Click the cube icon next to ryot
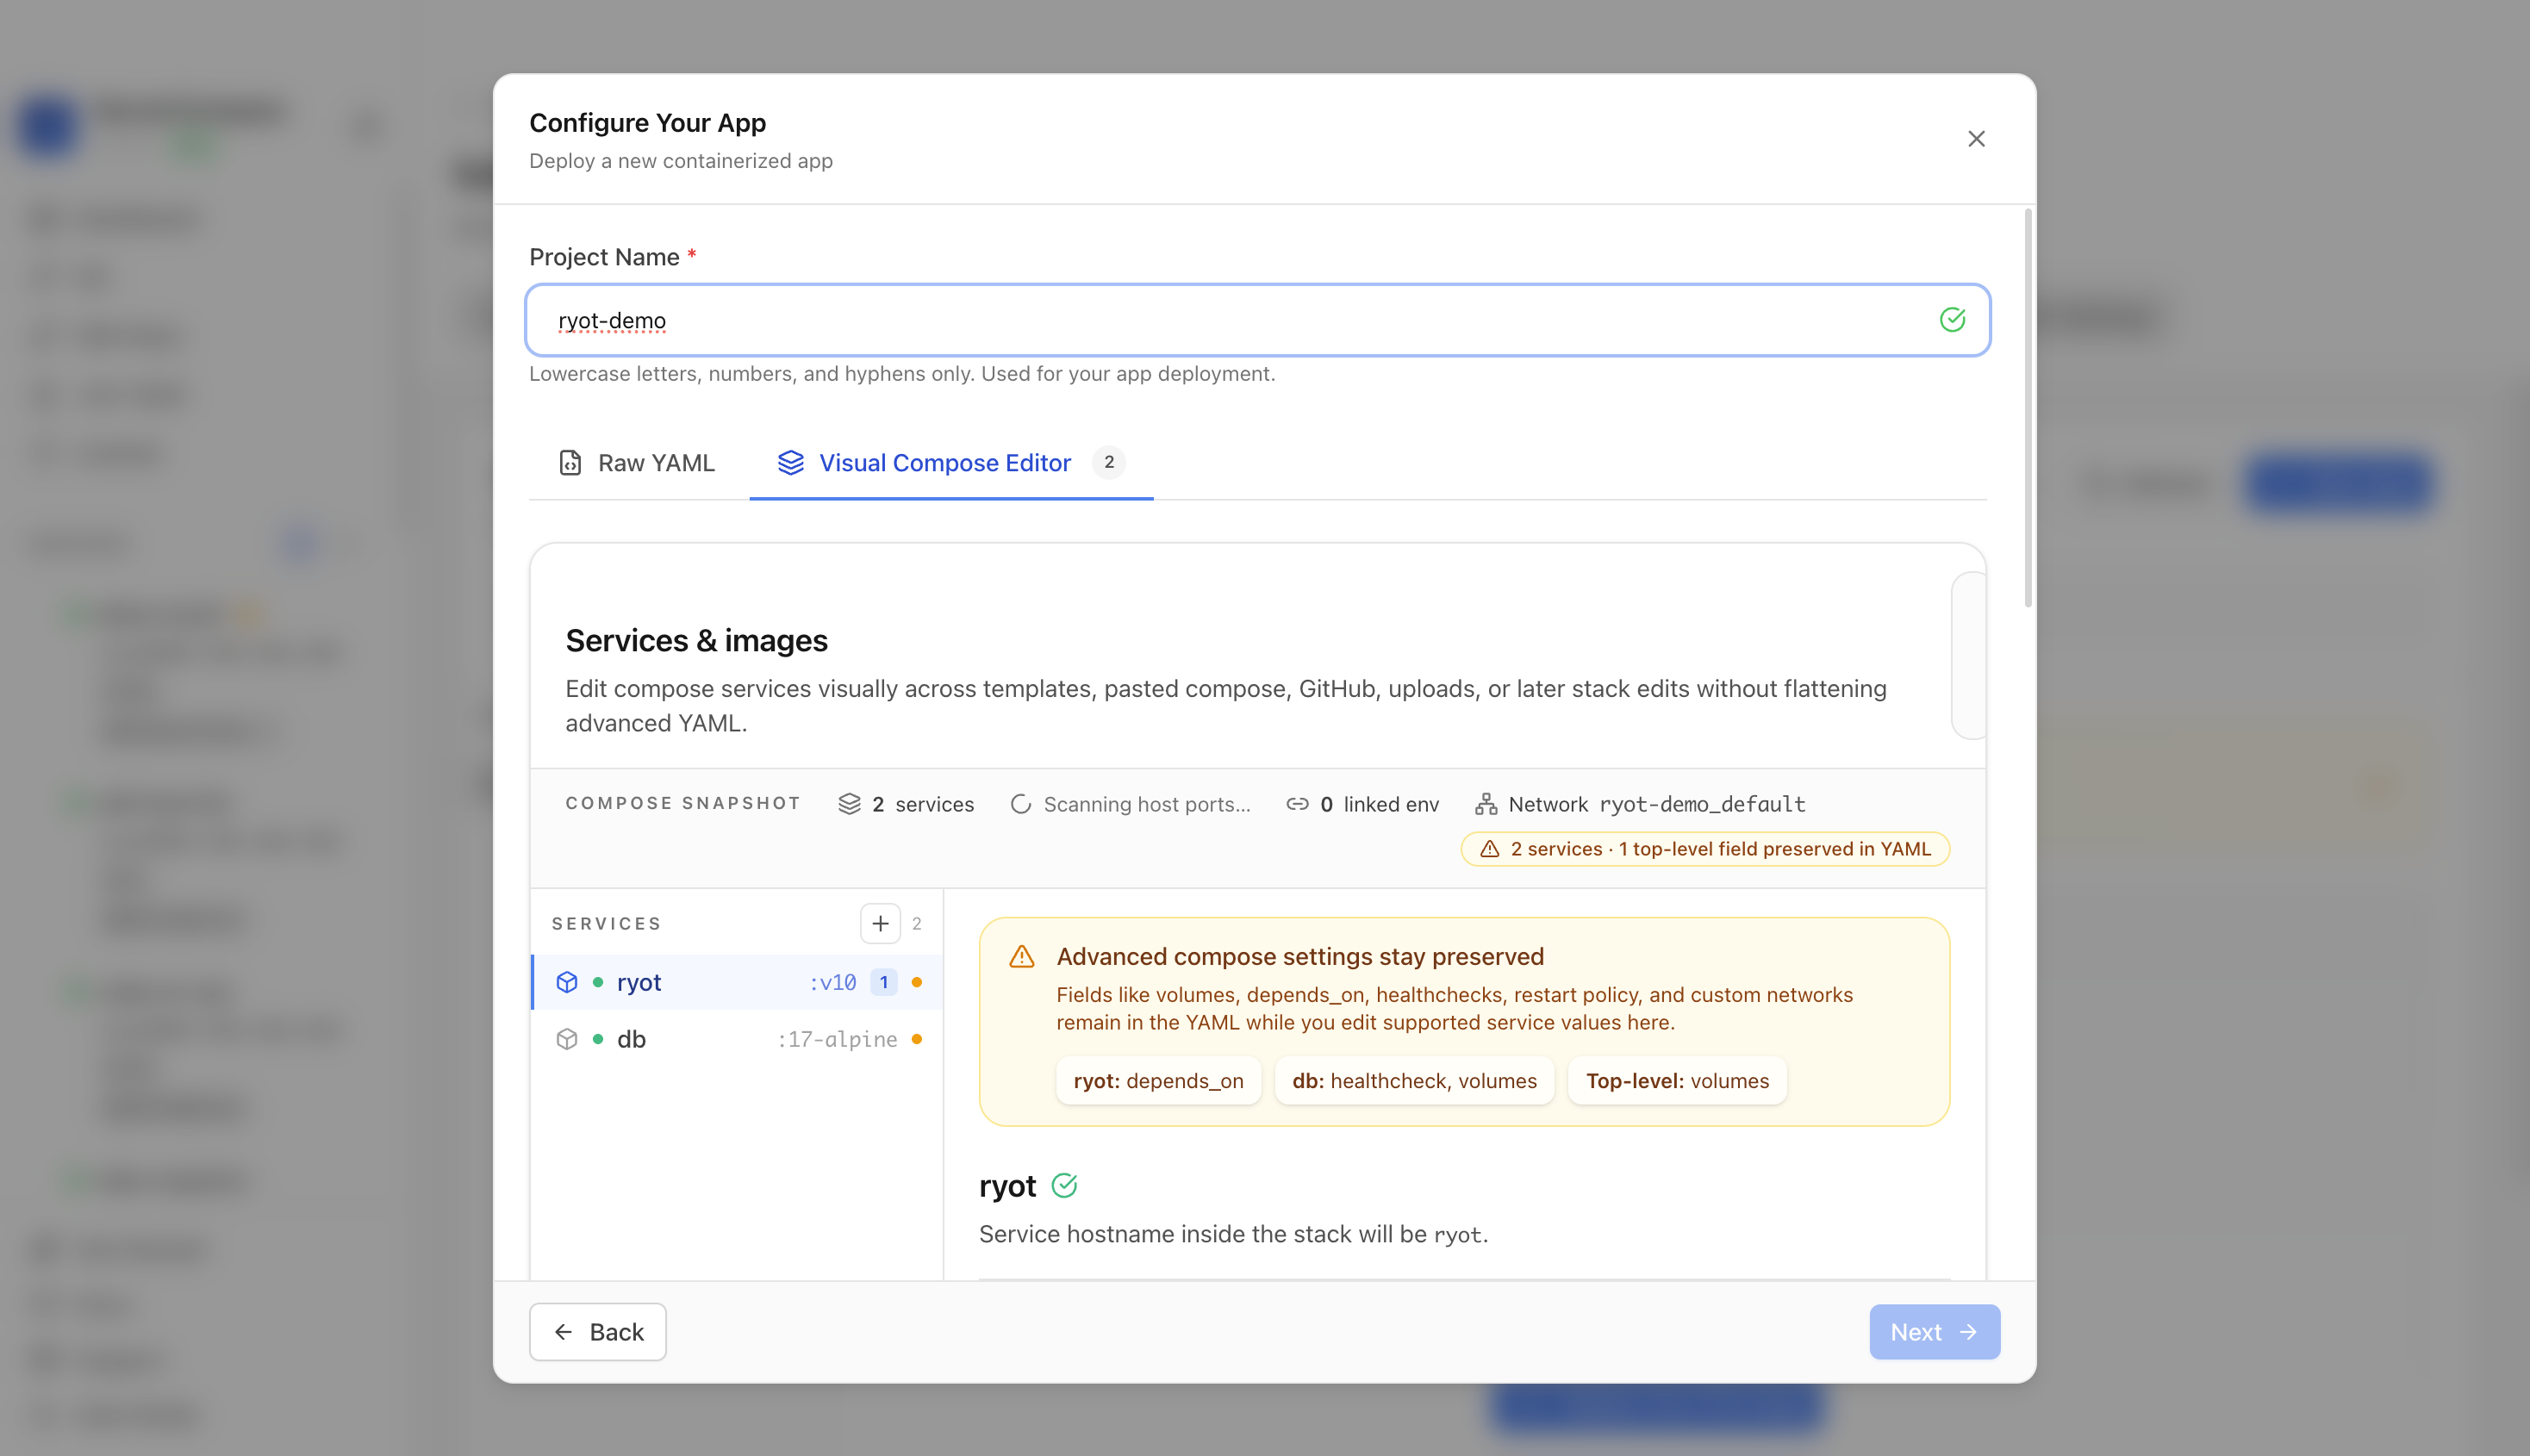This screenshot has width=2530, height=1456. tap(567, 982)
